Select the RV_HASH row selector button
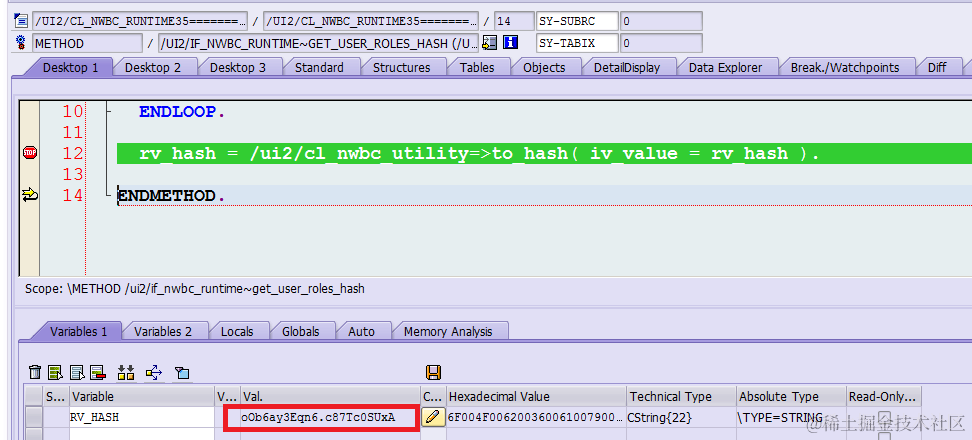The width and height of the screenshot is (972, 440). pyautogui.click(x=33, y=417)
